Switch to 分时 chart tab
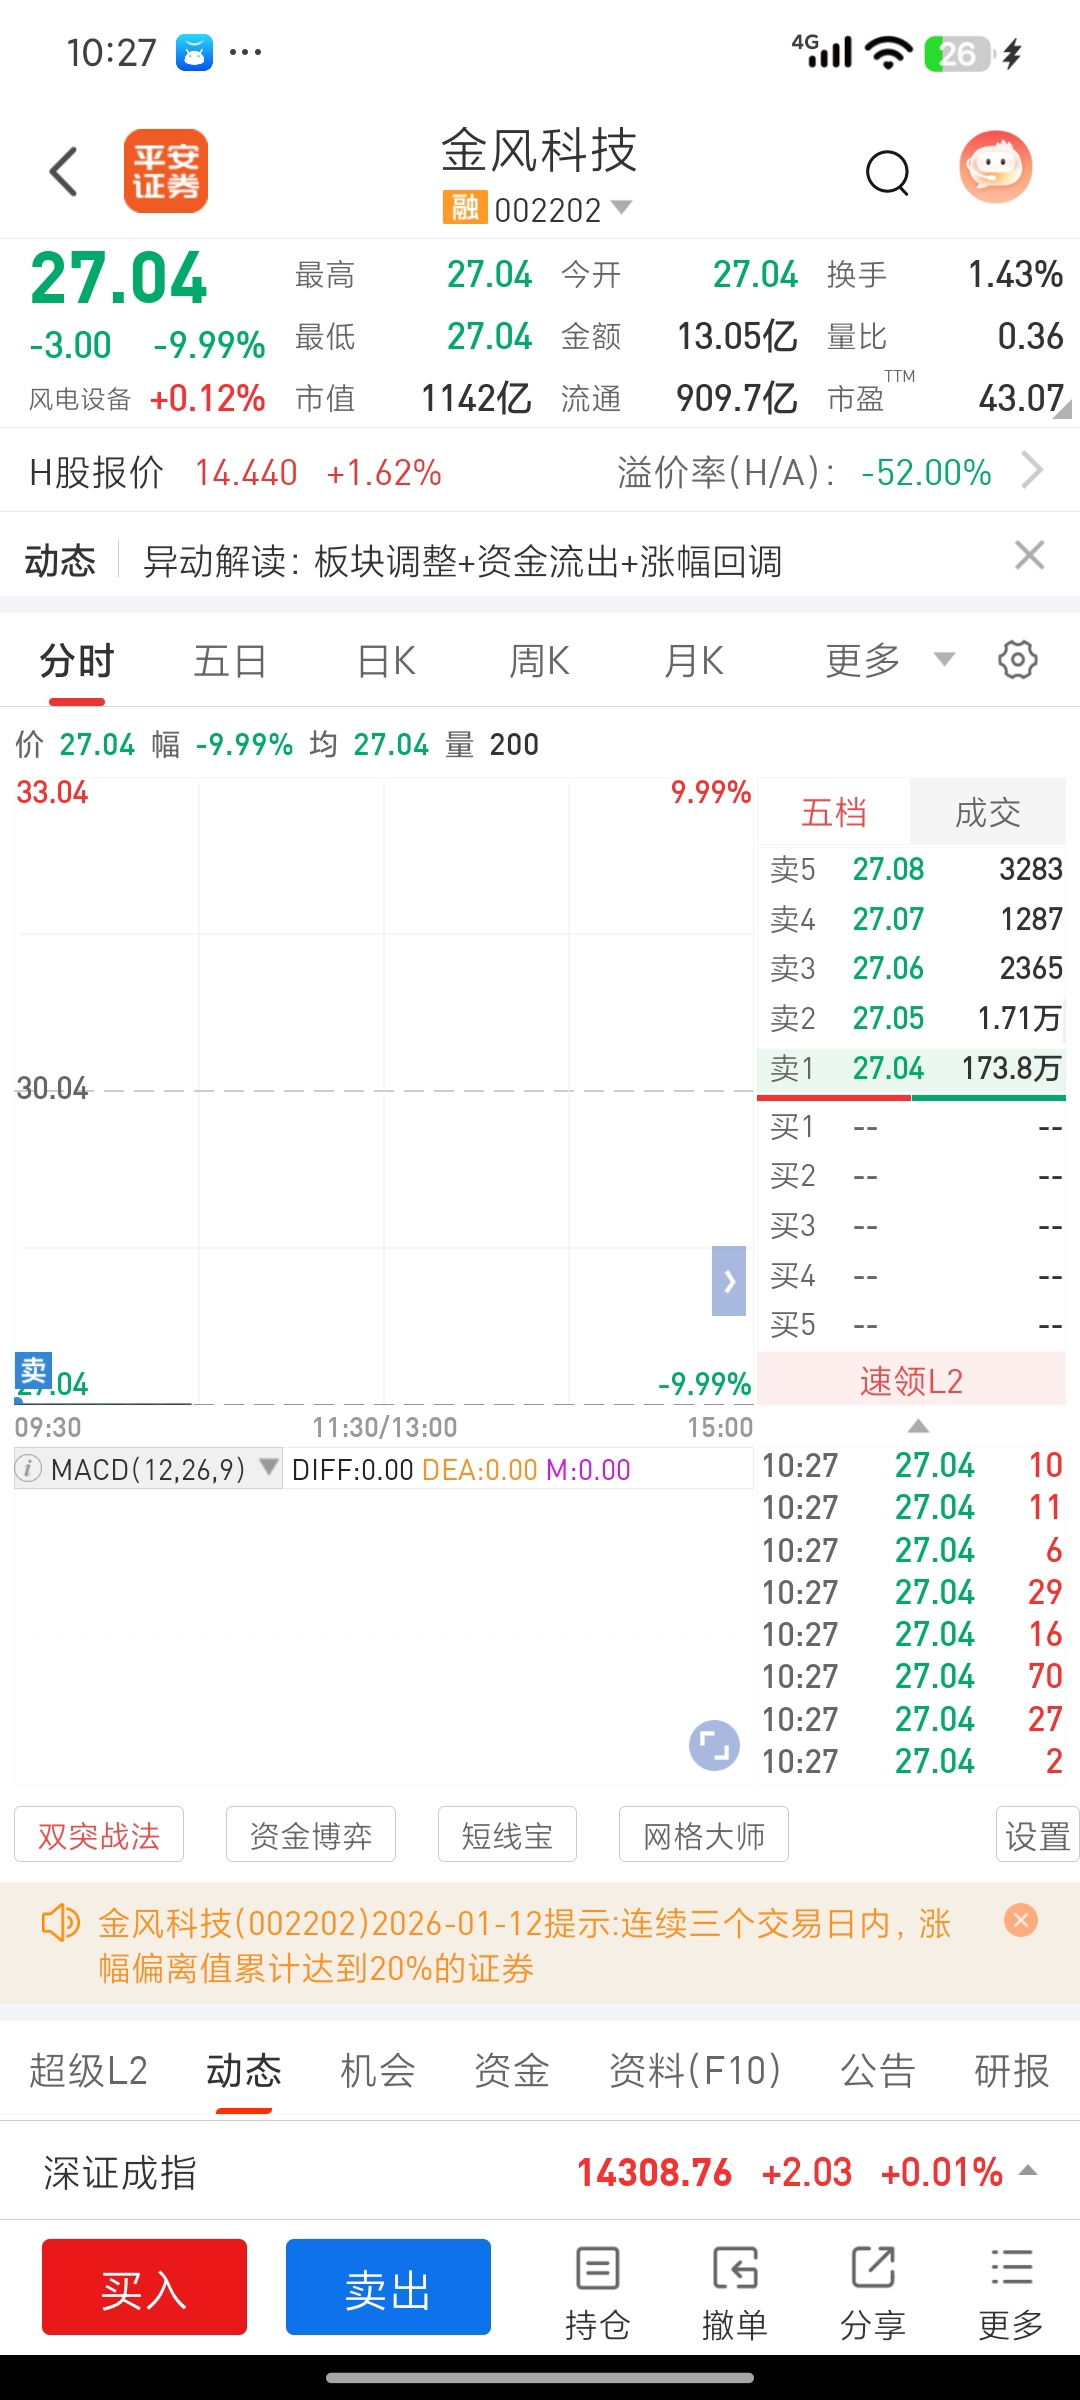Image resolution: width=1080 pixels, height=2400 pixels. click(x=77, y=661)
